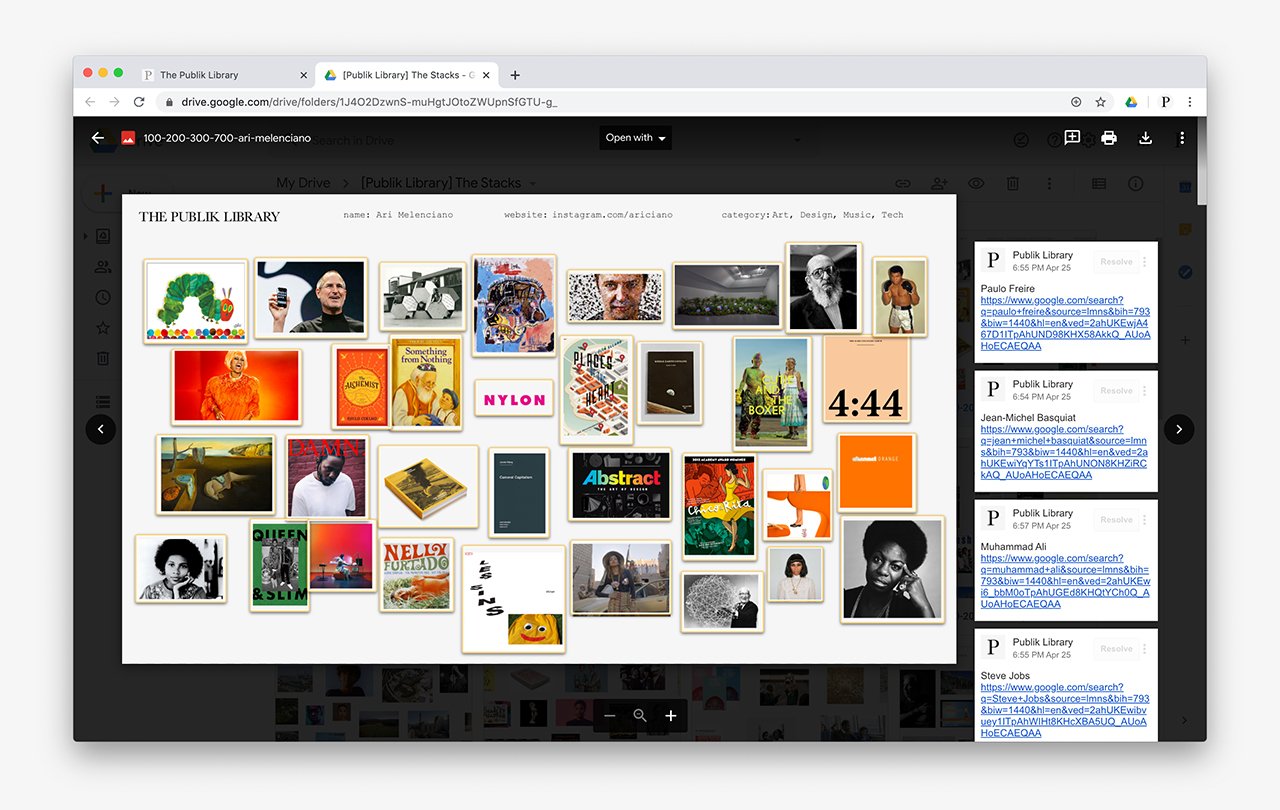Resolve the Muhammad Ali comment
Screen dimensions: 1280x810
click(1116, 520)
